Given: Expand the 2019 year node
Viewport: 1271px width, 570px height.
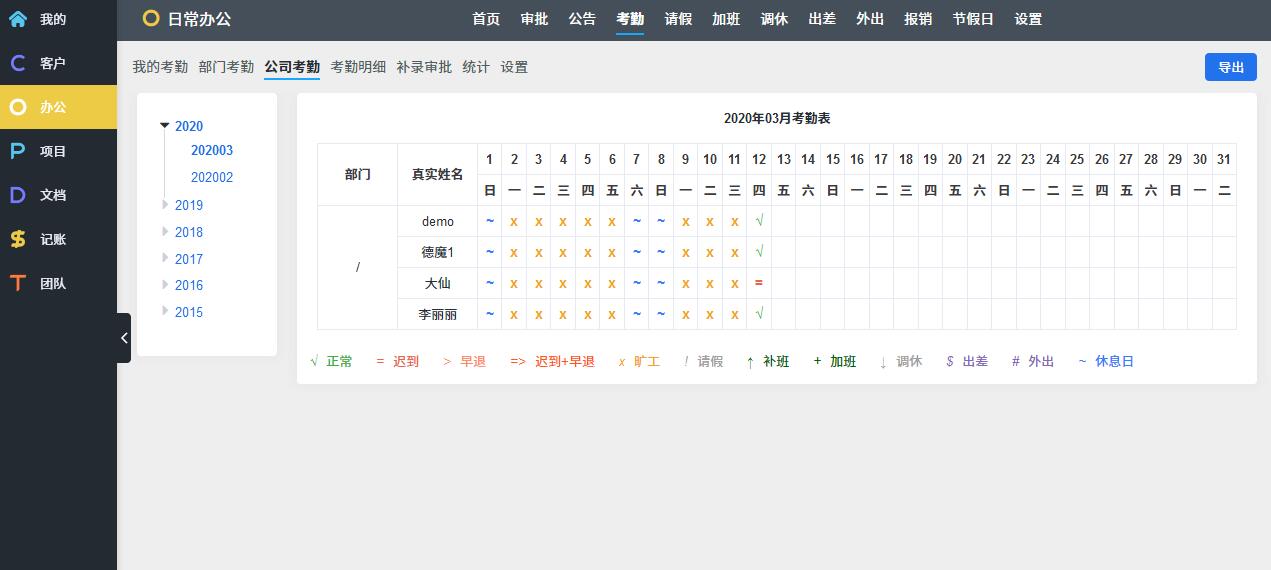Looking at the screenshot, I should [x=166, y=205].
